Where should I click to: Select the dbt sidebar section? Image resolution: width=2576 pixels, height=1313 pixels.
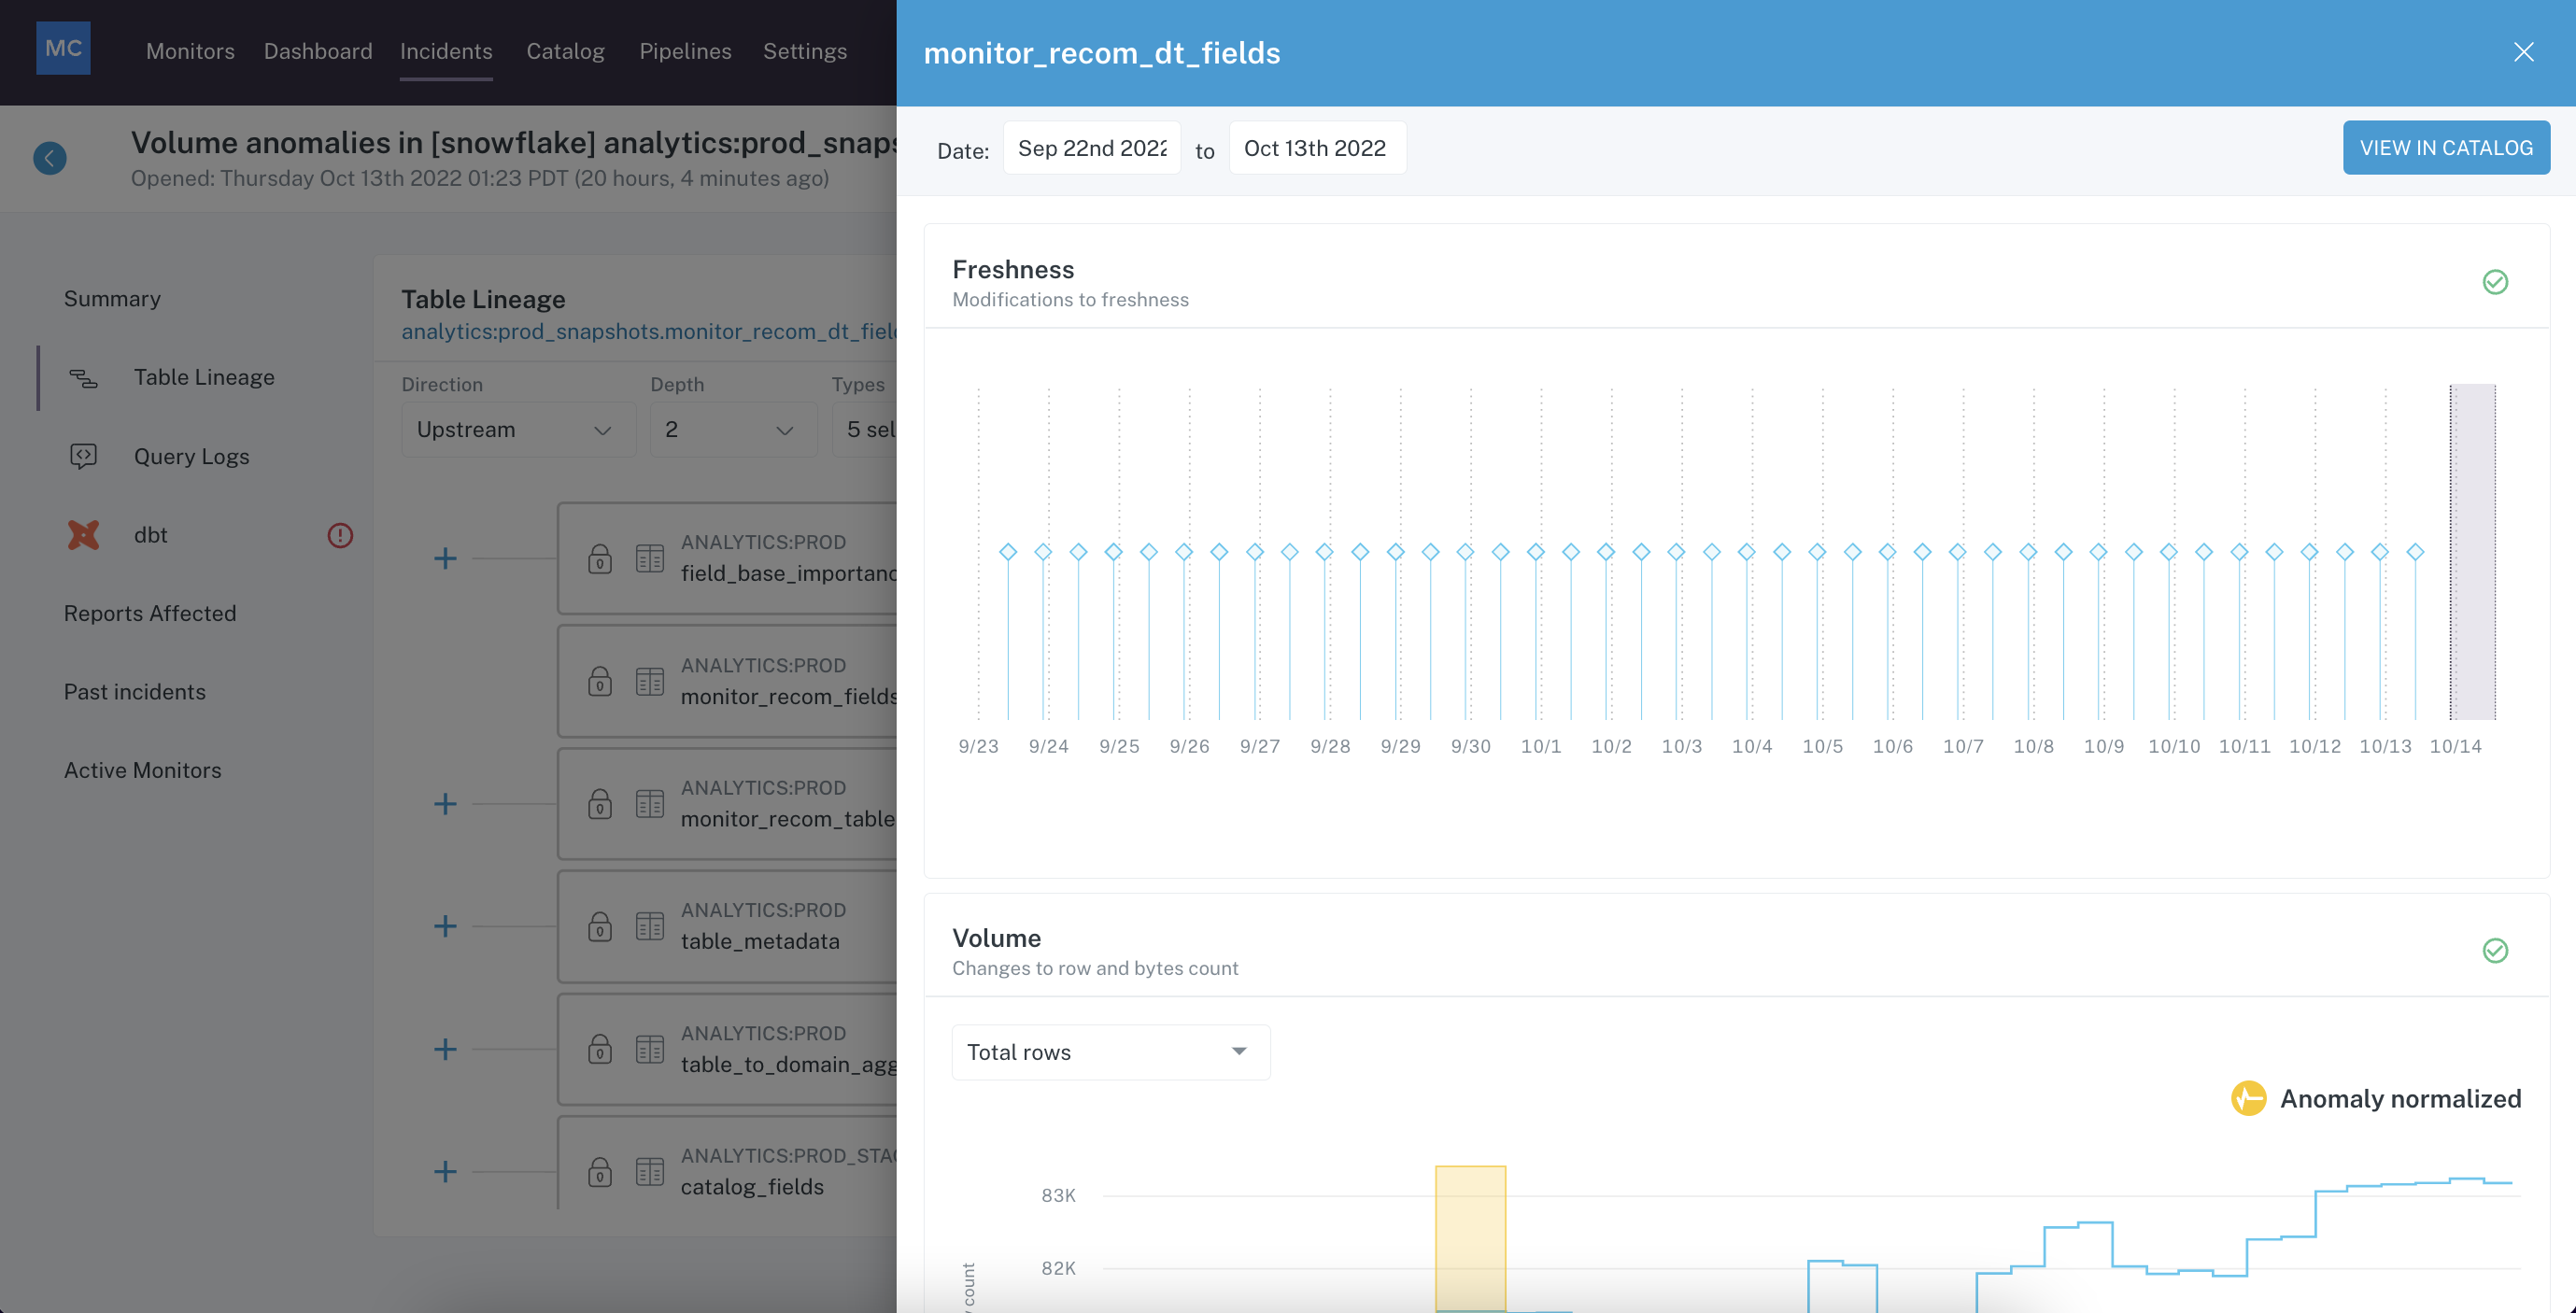click(x=150, y=535)
